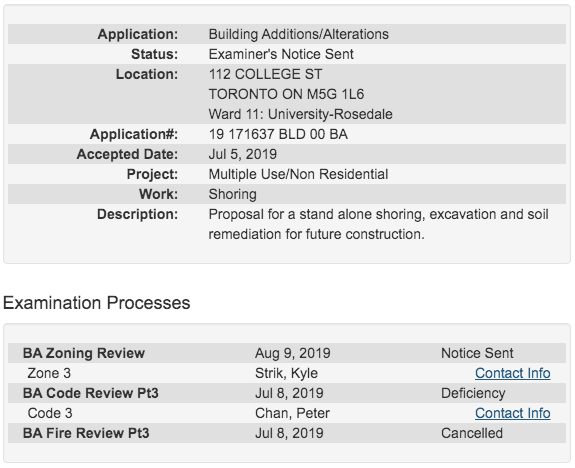Click the Accepted Date value Jul 5, 2019

(x=242, y=154)
